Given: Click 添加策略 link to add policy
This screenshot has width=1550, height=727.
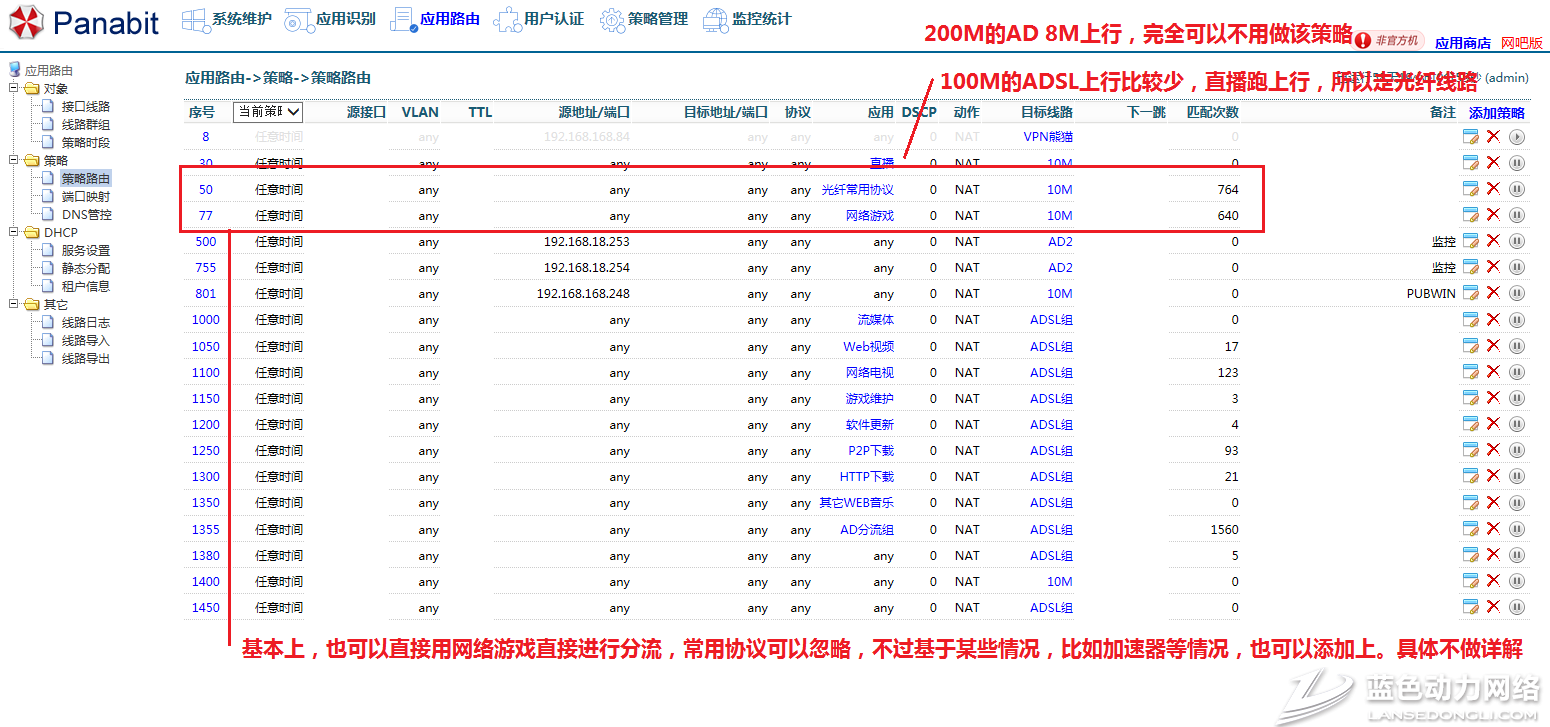Looking at the screenshot, I should (1496, 113).
